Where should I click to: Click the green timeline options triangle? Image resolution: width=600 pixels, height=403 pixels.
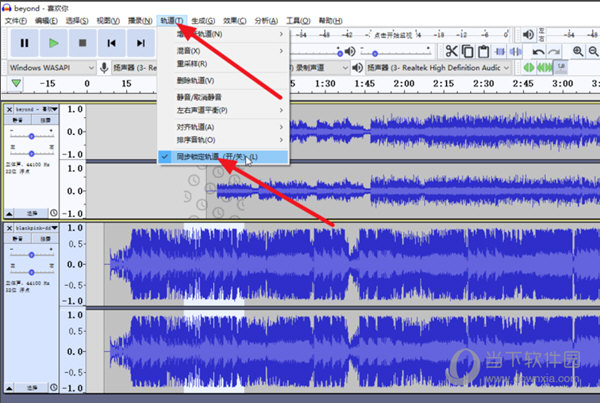coord(16,83)
